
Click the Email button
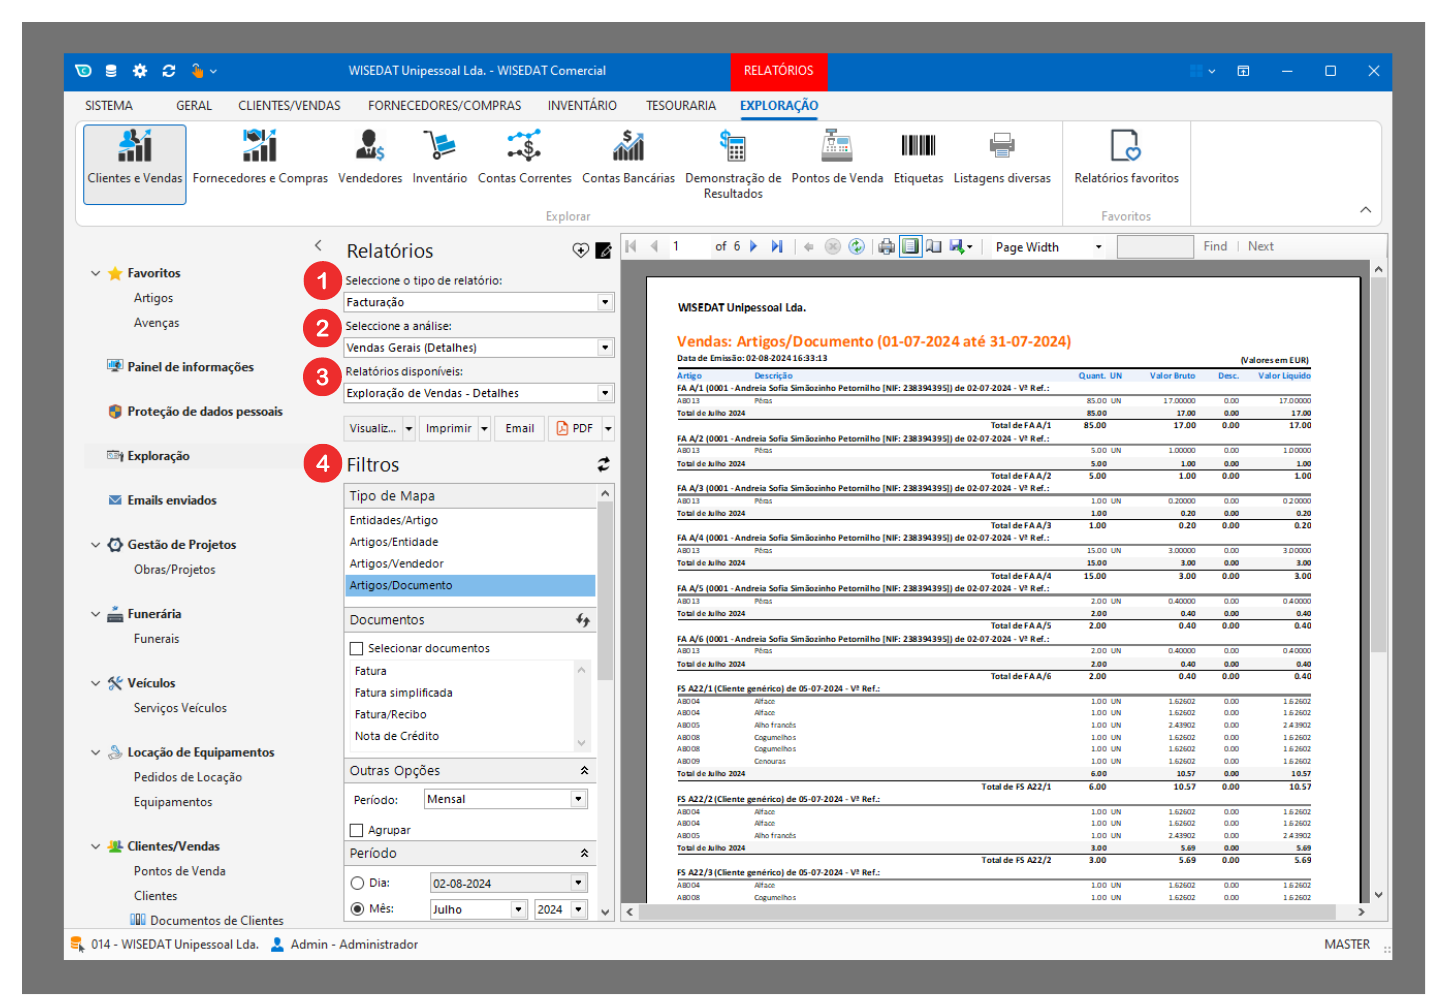pyautogui.click(x=519, y=429)
